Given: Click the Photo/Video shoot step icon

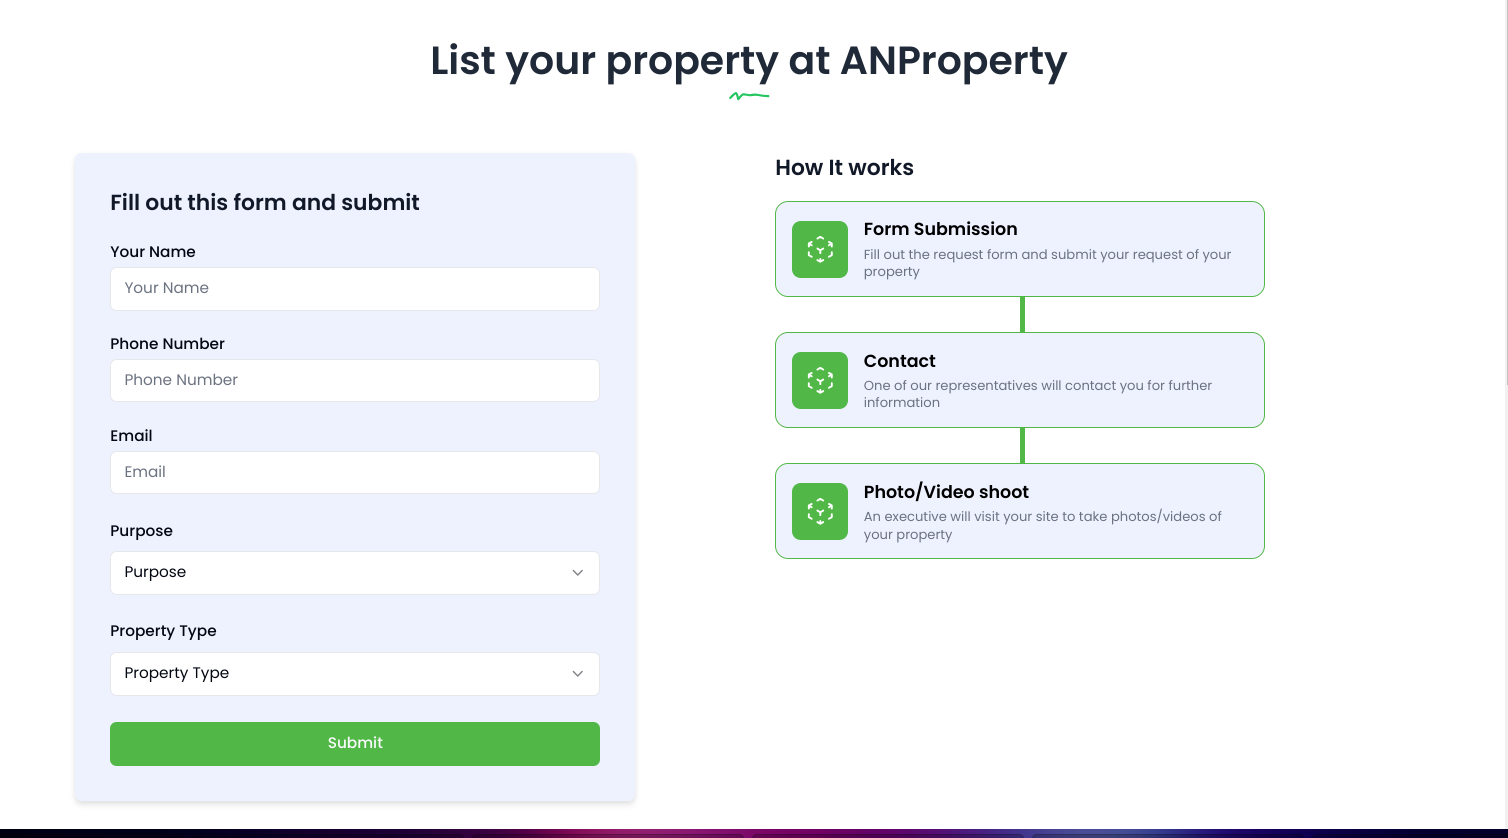Looking at the screenshot, I should pyautogui.click(x=819, y=511).
